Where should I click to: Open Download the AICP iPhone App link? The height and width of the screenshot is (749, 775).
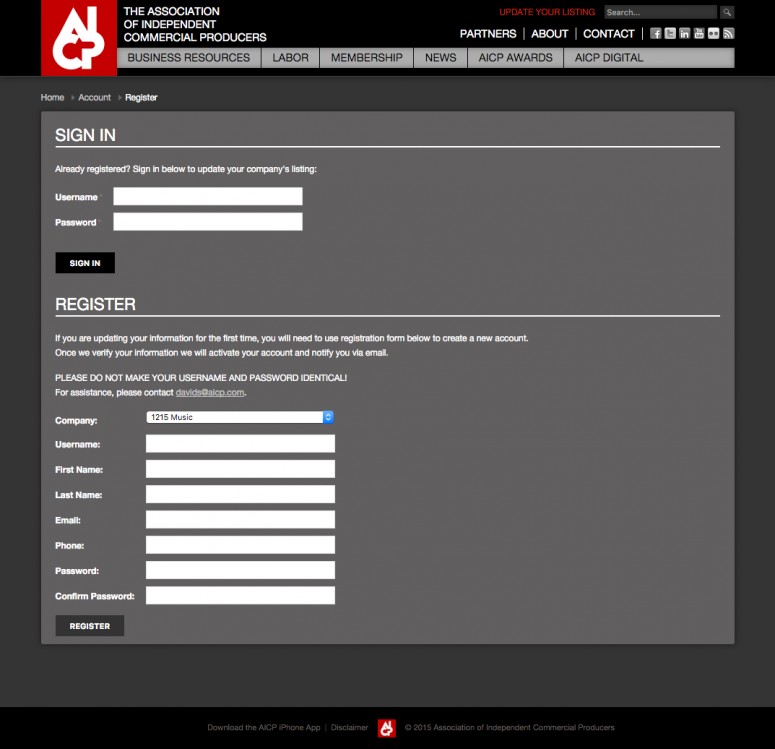[264, 727]
